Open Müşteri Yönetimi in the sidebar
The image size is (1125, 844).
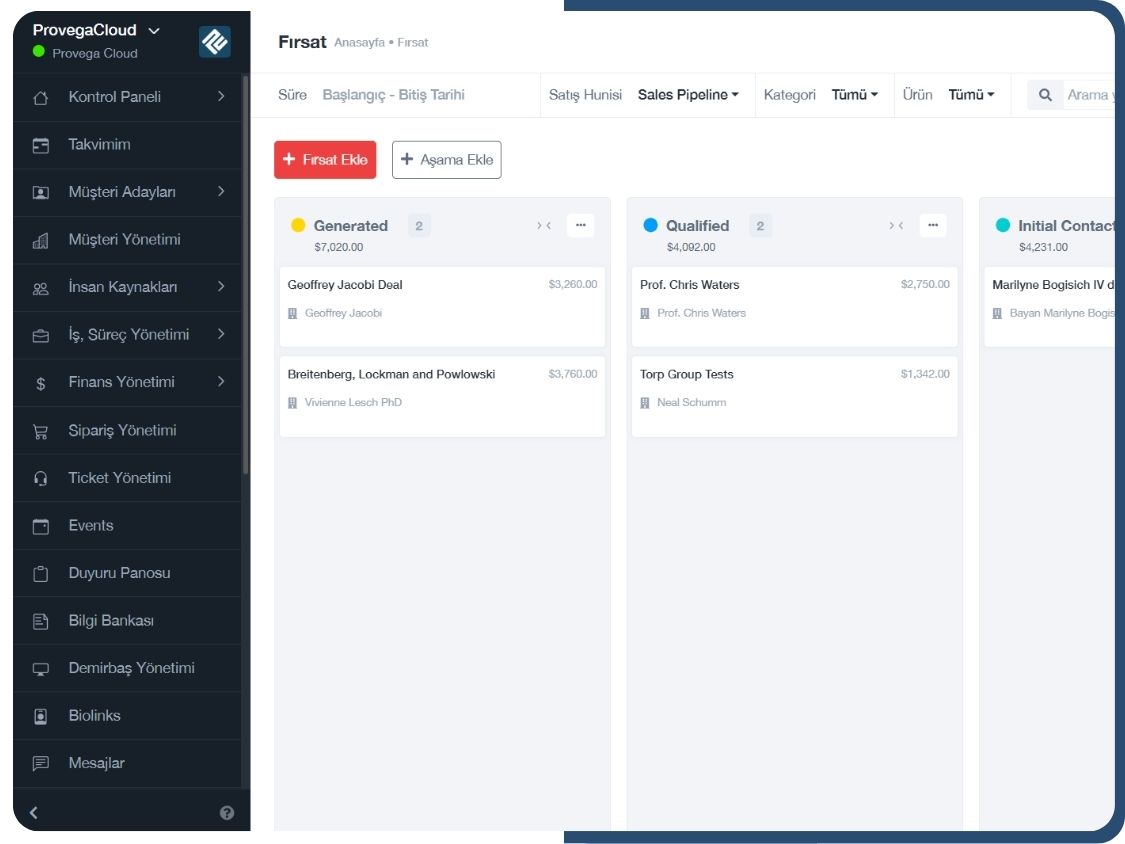124,240
